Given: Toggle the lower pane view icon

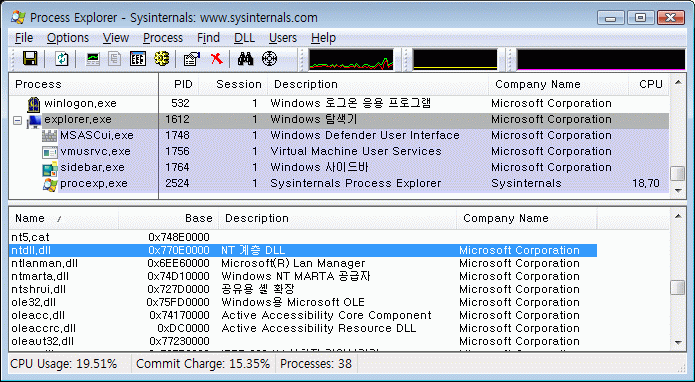Looking at the screenshot, I should point(138,58).
